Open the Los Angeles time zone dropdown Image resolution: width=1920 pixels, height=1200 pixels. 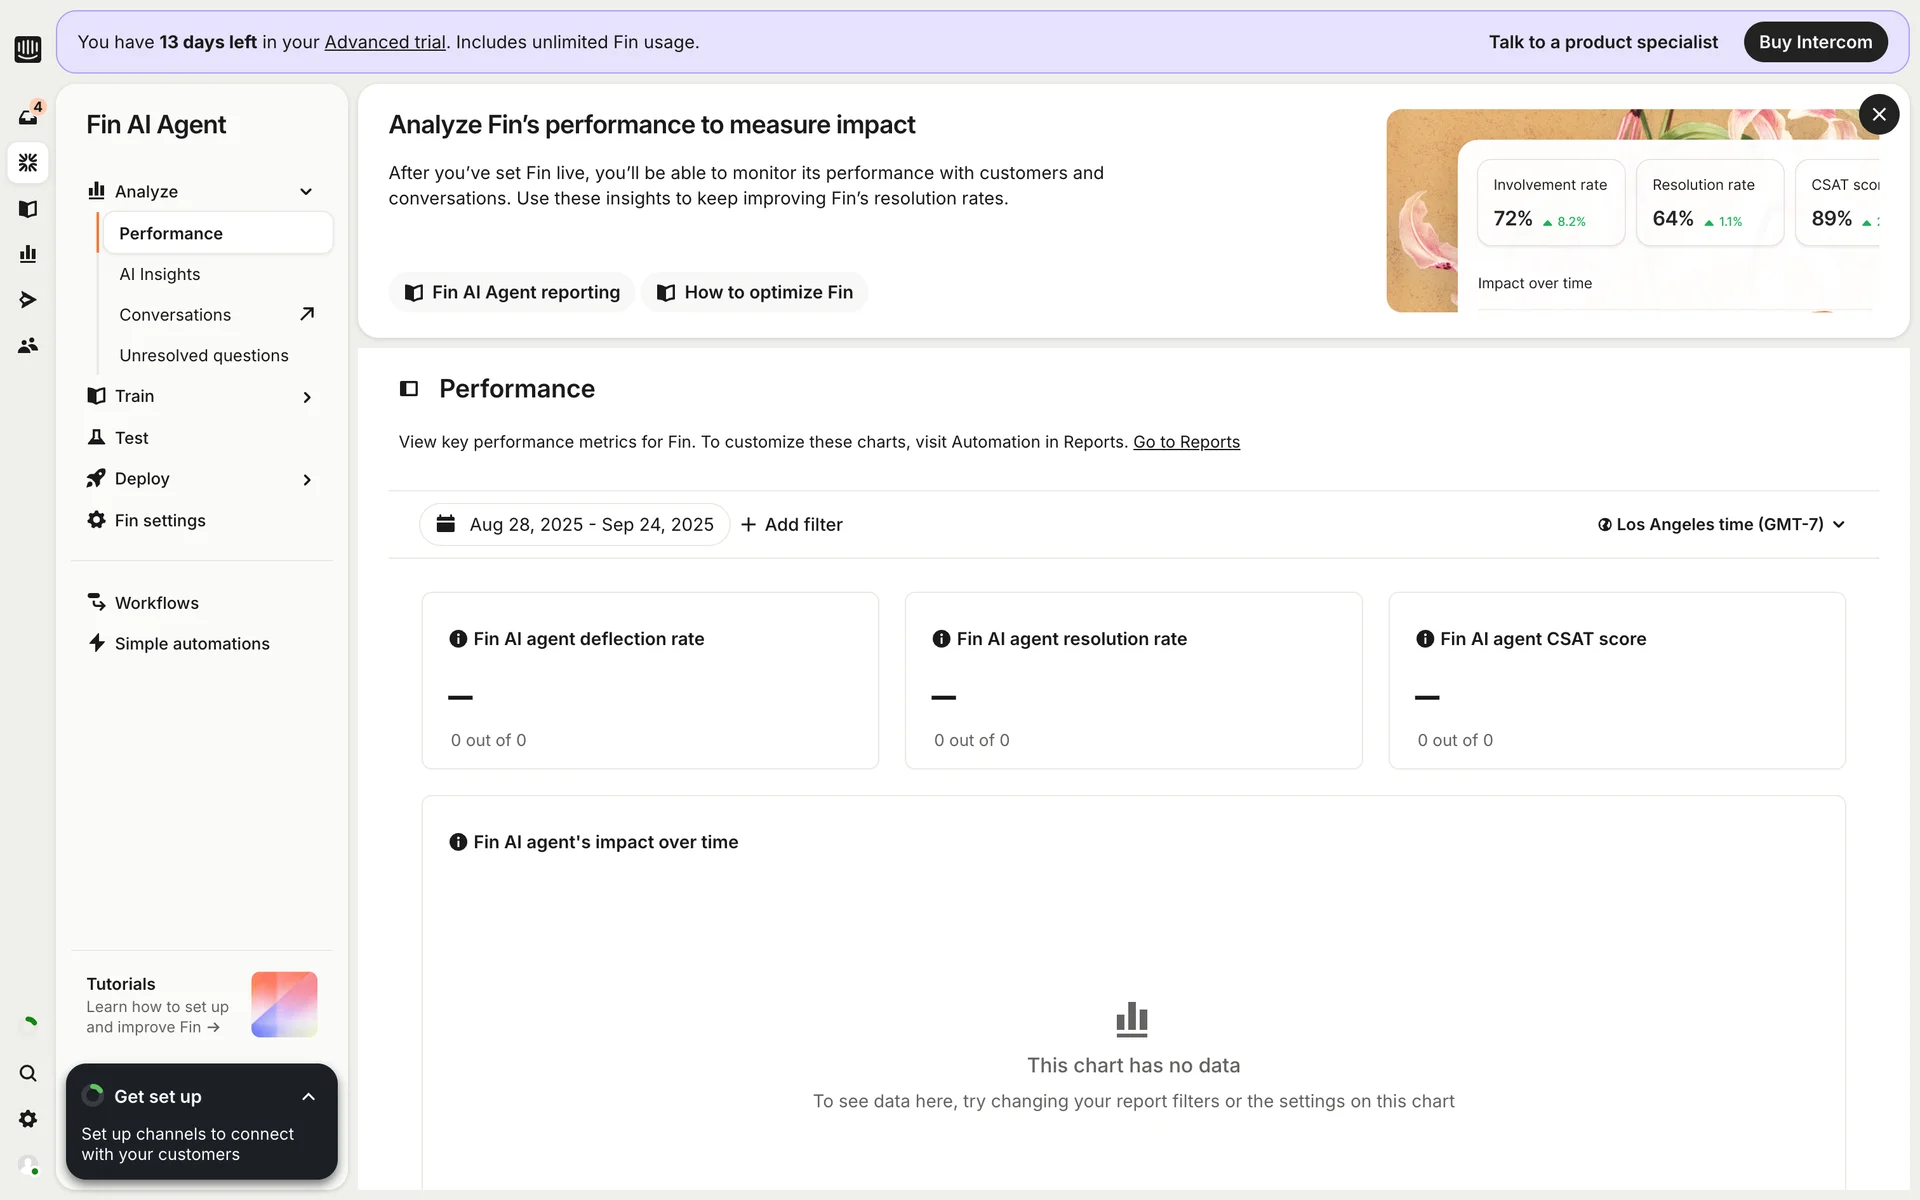[1721, 525]
